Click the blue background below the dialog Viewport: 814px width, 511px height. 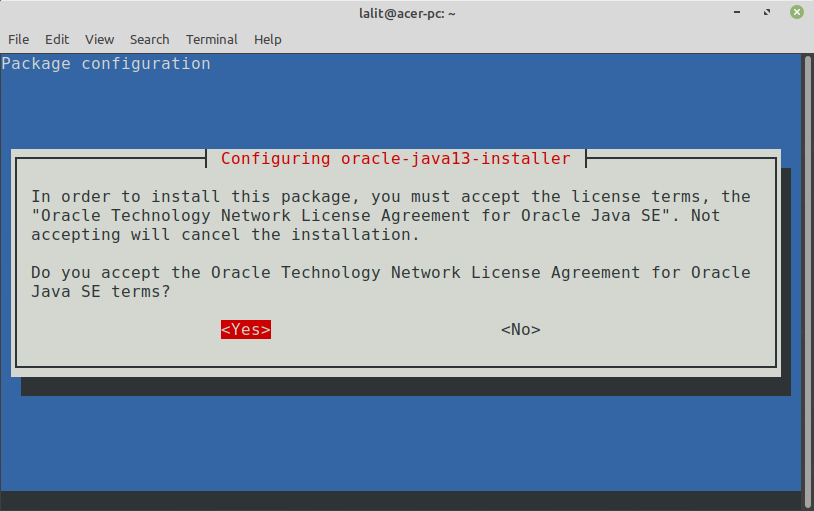400,443
